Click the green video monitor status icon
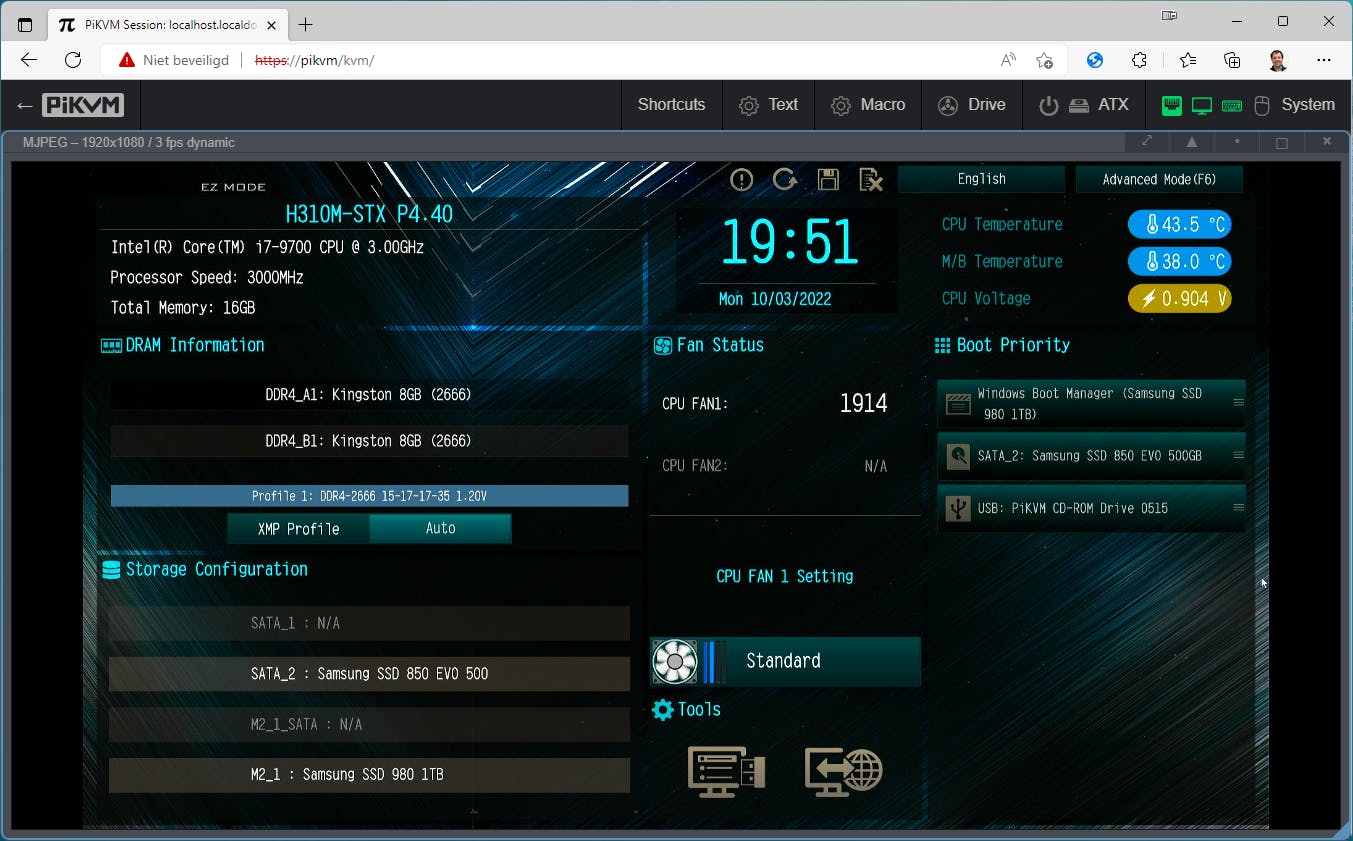Screen dimensions: 1353x841 [x=1202, y=105]
